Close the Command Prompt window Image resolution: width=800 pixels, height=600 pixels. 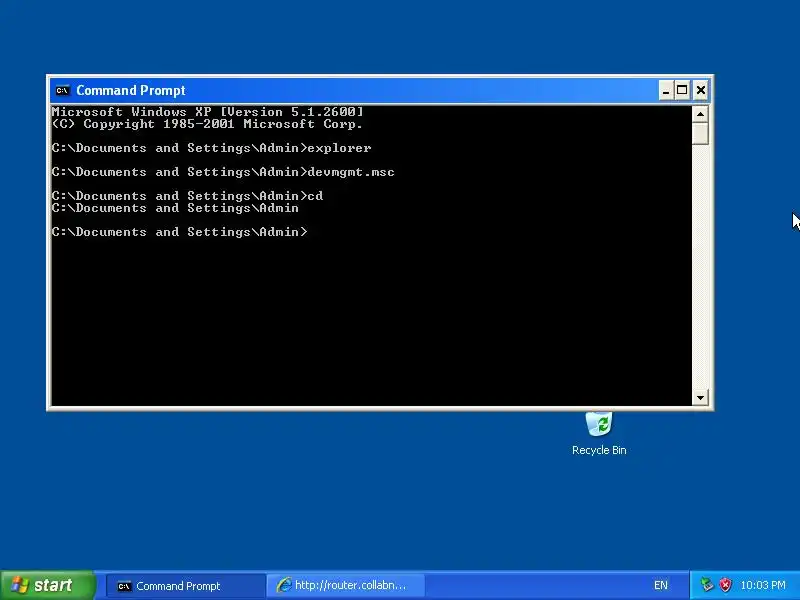click(701, 91)
